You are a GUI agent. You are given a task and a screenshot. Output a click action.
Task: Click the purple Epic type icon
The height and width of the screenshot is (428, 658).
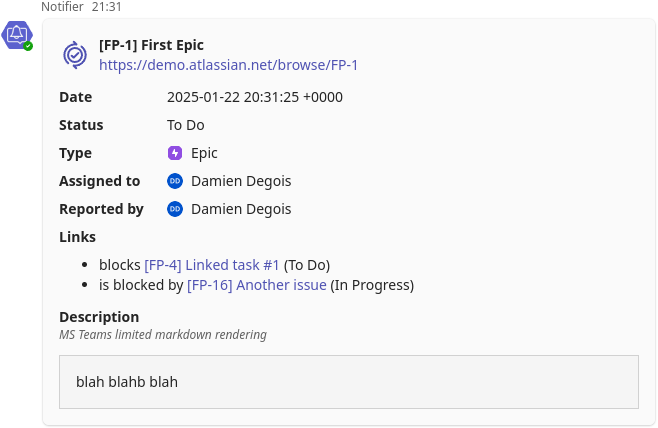click(175, 153)
